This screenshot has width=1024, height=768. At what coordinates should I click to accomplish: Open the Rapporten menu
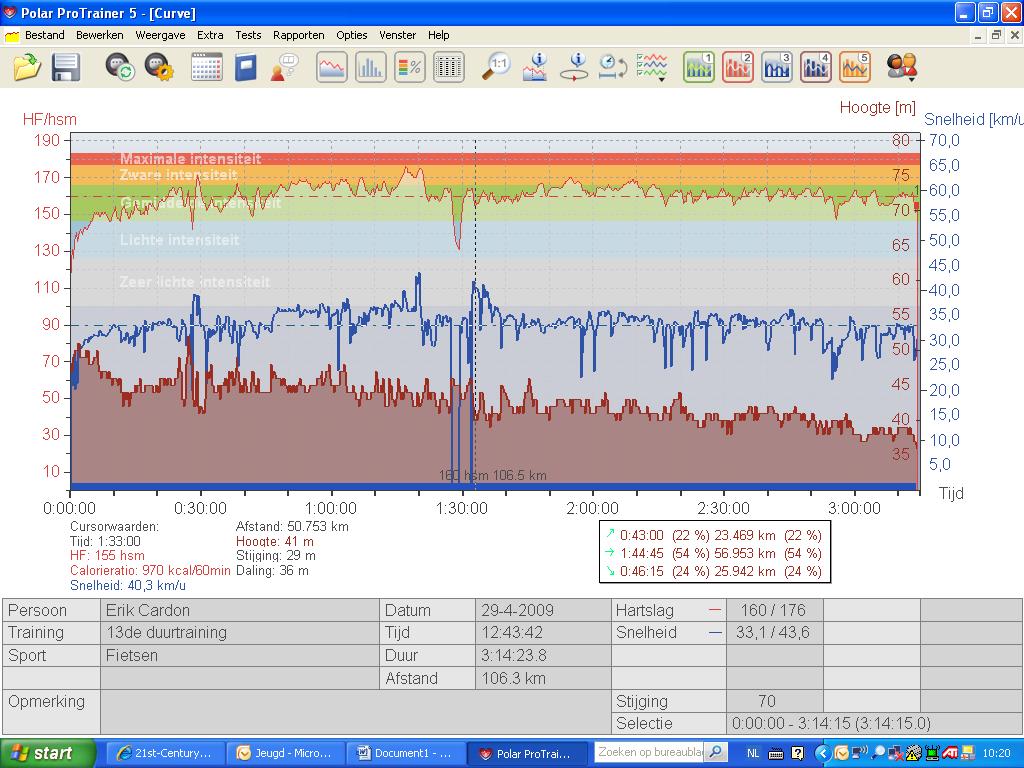(x=298, y=35)
